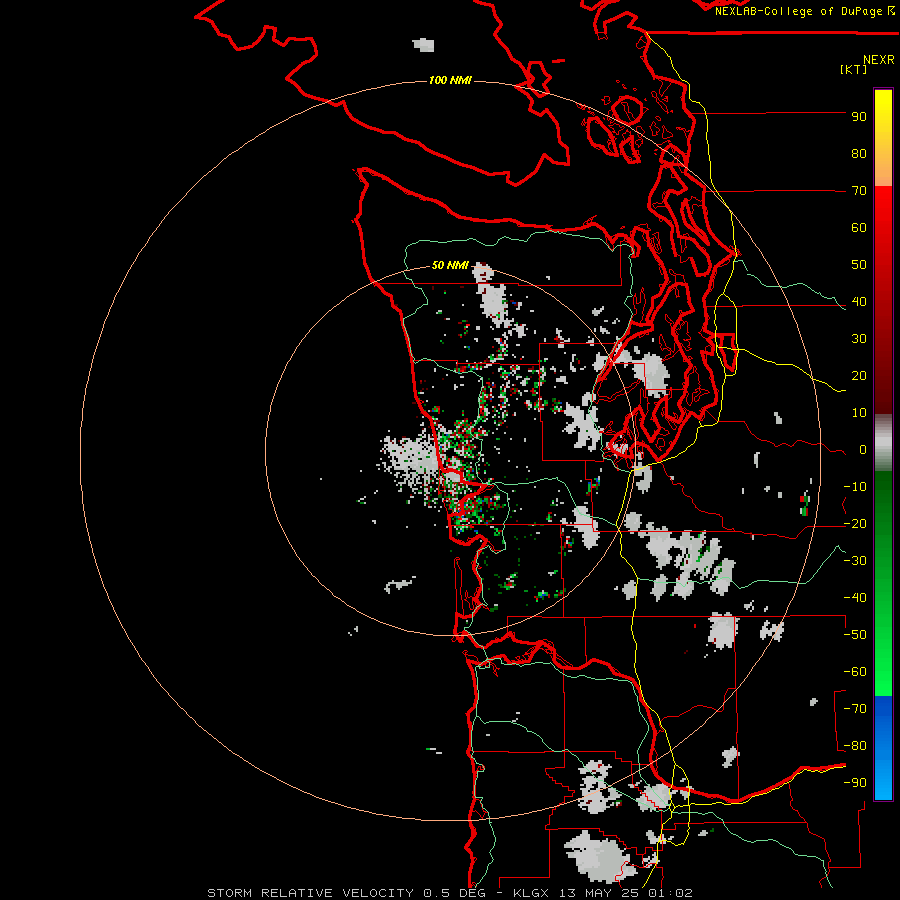Click the 13 MAY 25 date text
The width and height of the screenshot is (900, 900).
click(600, 893)
